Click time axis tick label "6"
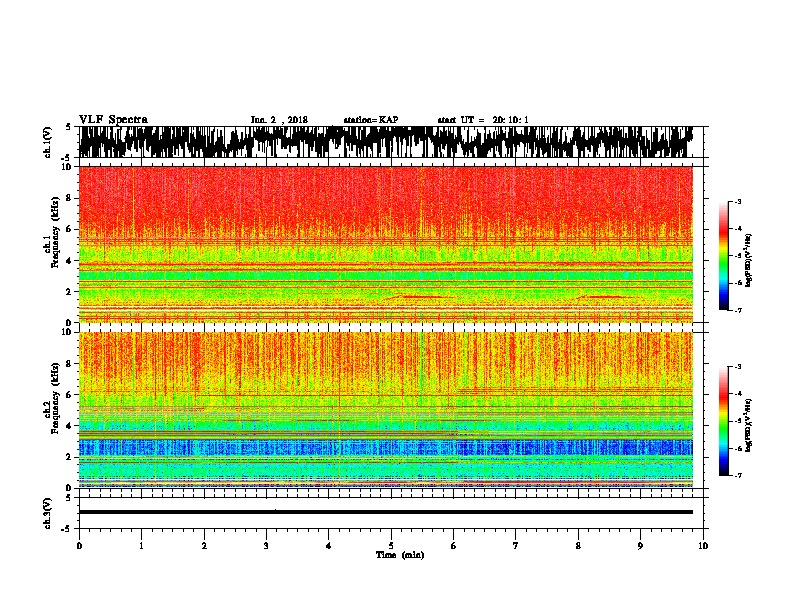Screen dimensions: 792x612 coord(453,546)
